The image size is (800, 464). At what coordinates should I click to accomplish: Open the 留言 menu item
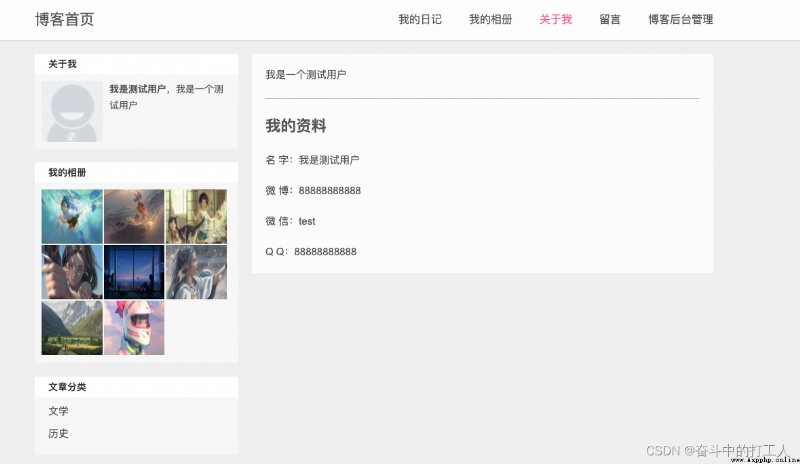(610, 19)
